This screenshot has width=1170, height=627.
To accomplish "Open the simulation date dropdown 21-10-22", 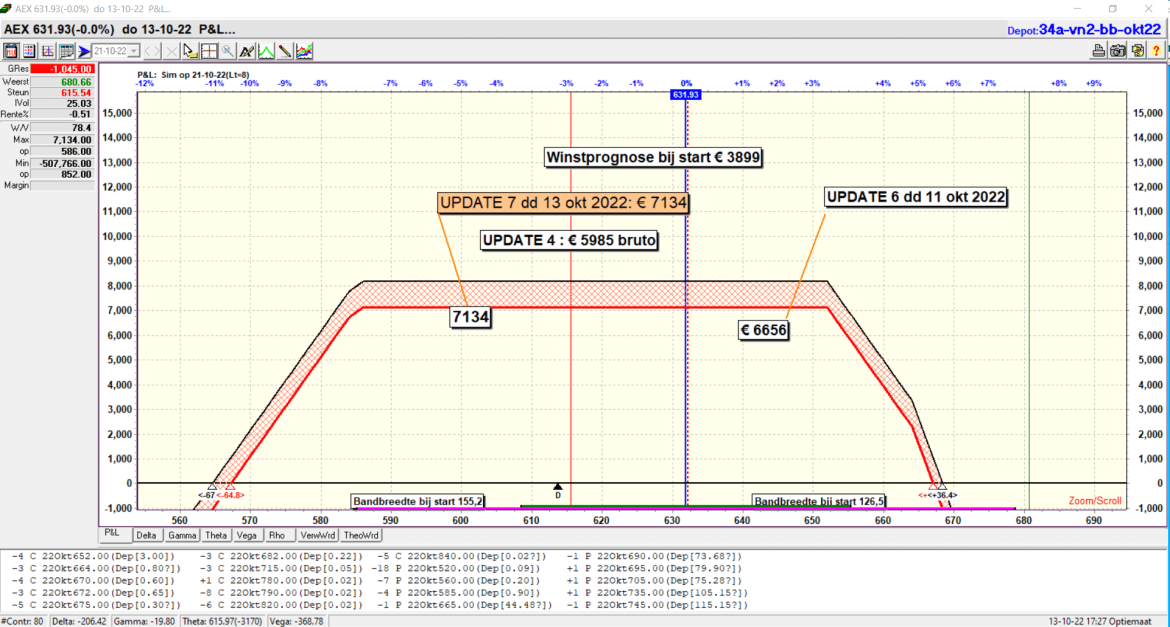I will [x=116, y=52].
